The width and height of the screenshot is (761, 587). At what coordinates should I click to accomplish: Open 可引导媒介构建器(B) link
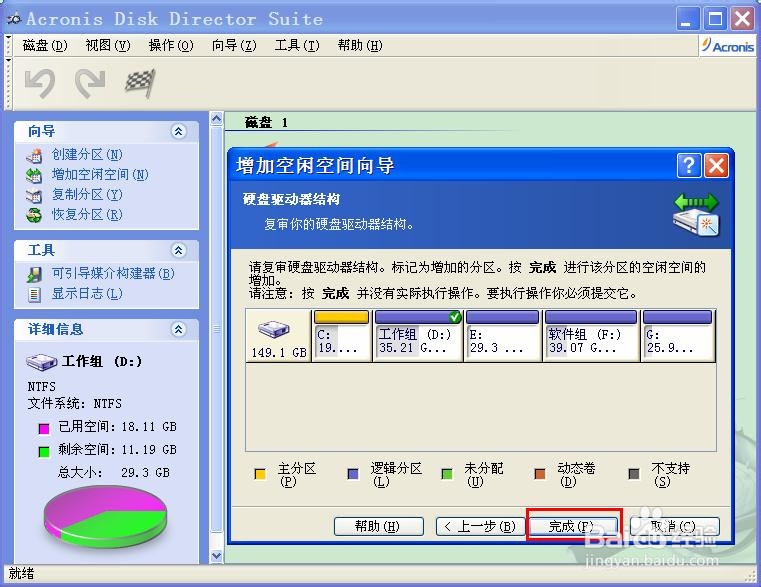point(113,274)
